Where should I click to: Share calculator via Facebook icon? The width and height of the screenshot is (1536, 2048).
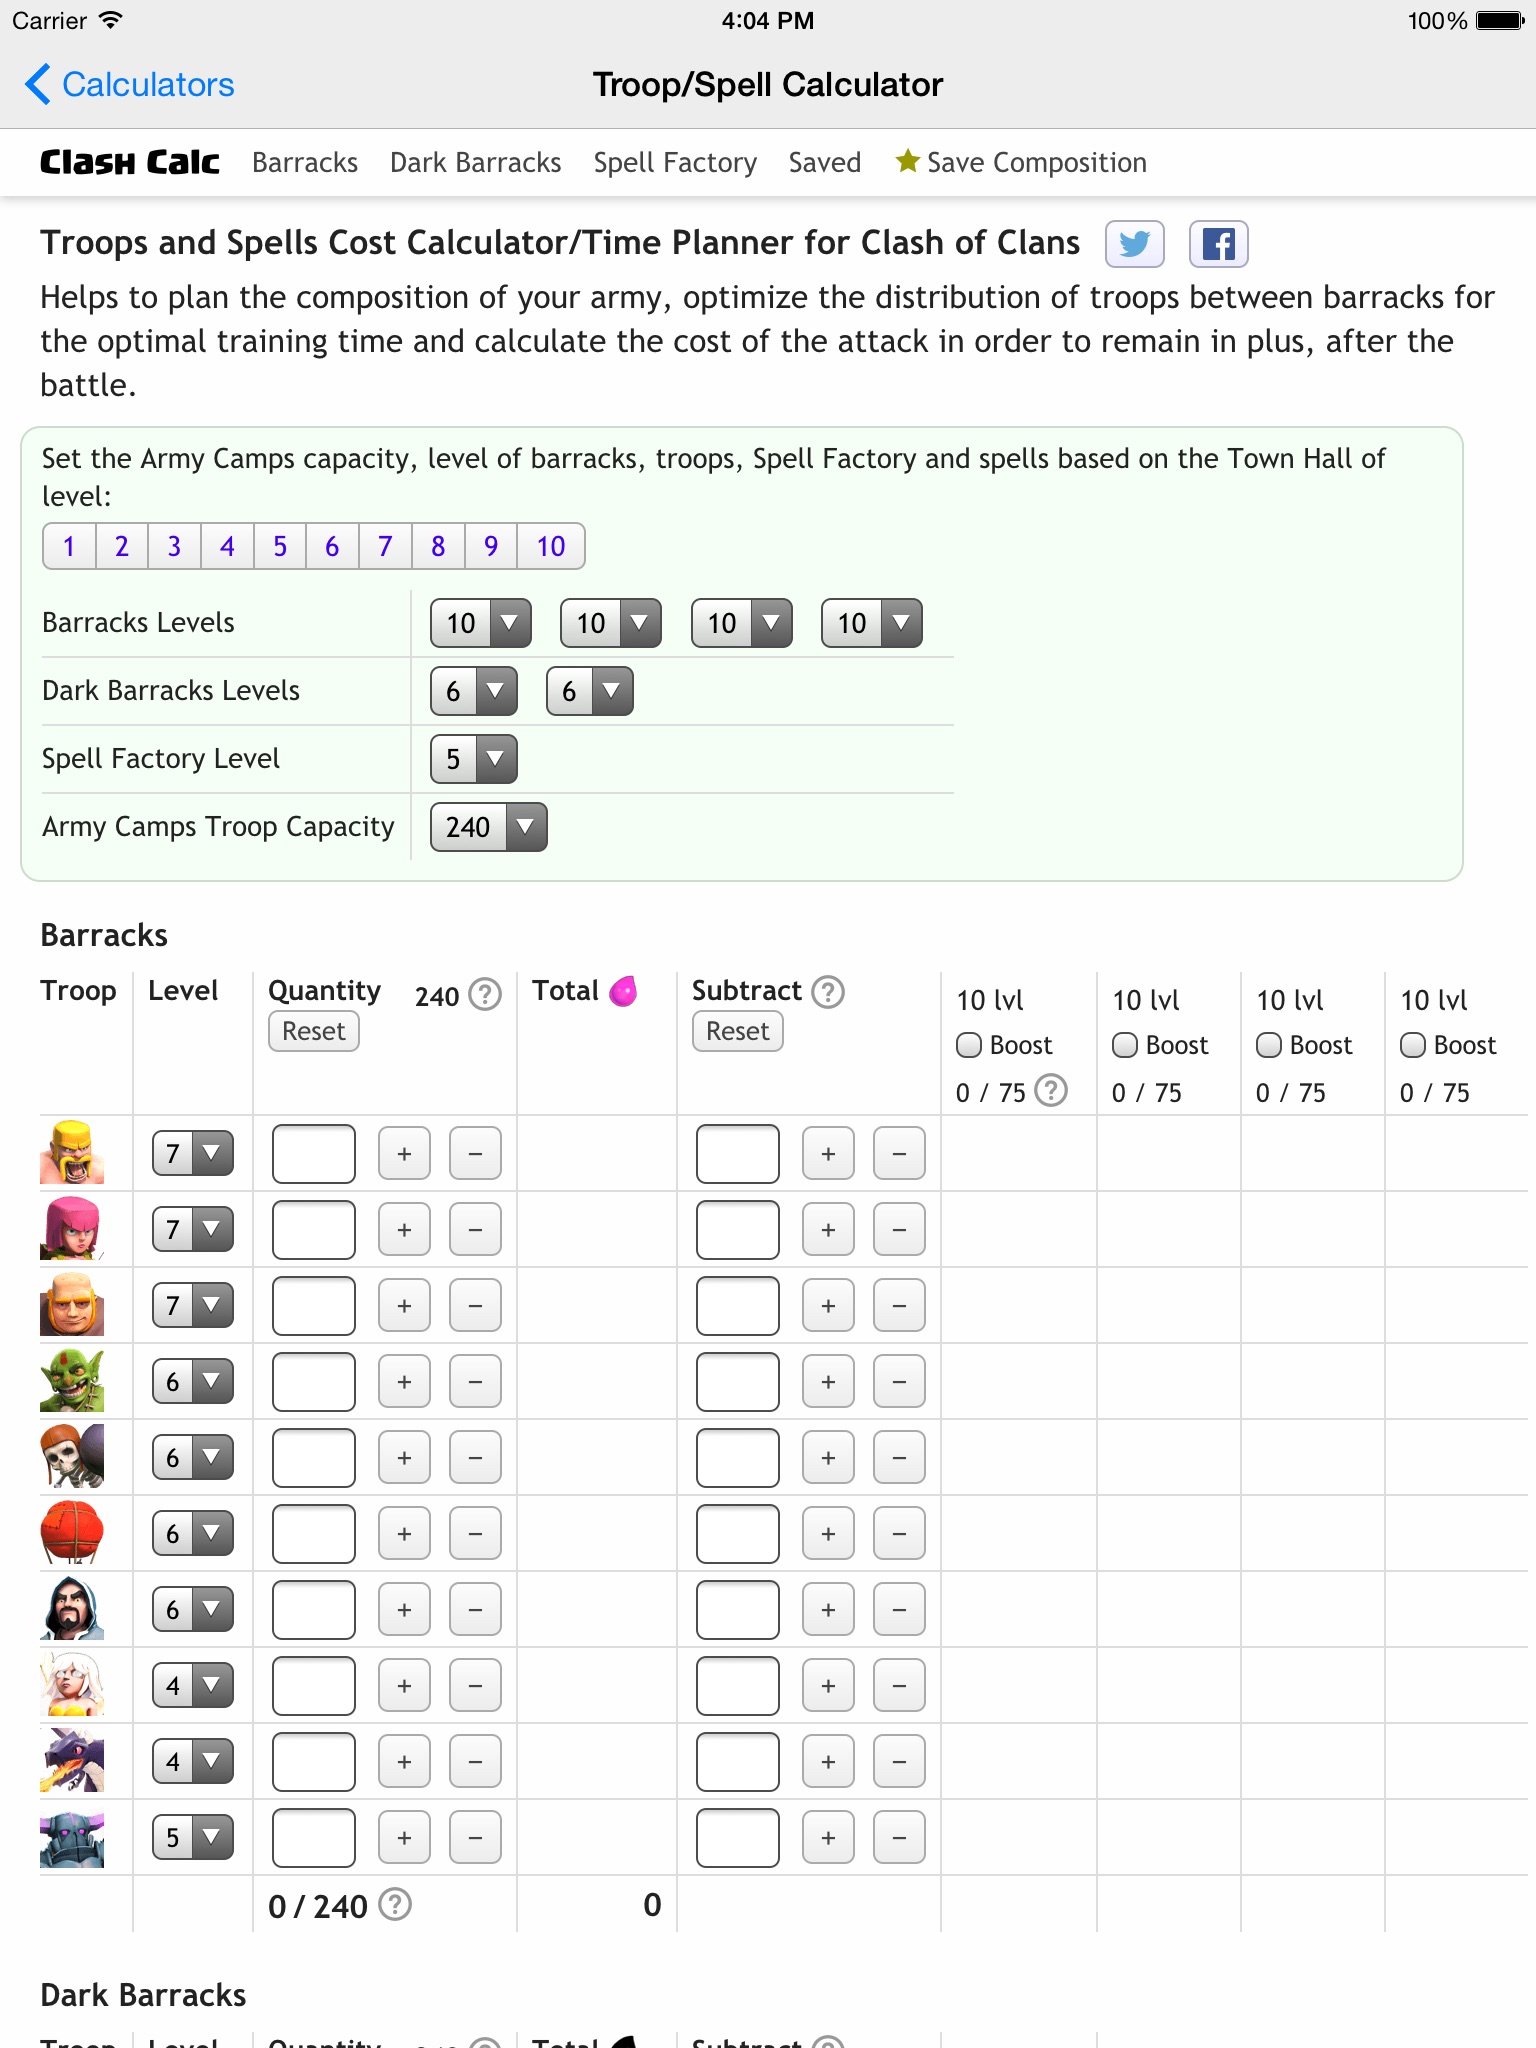pos(1218,244)
